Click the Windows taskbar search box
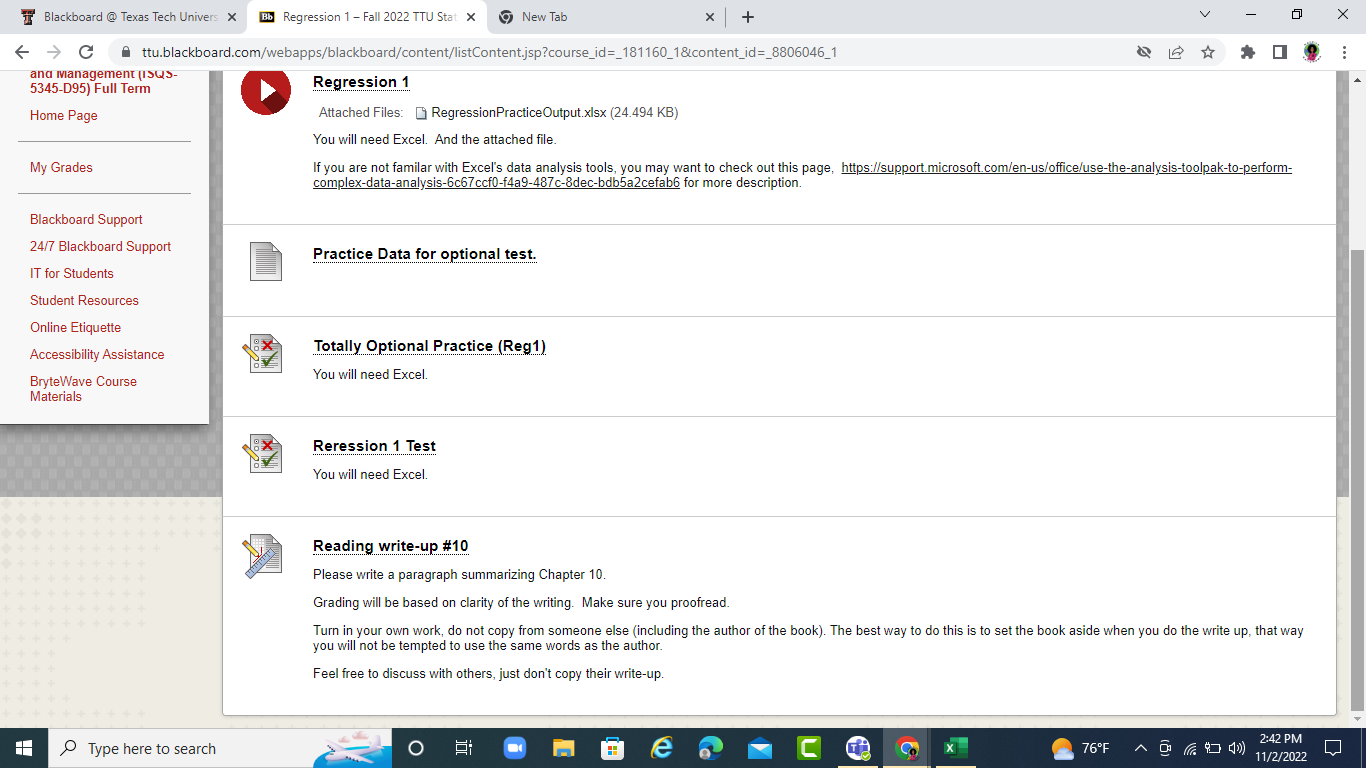Screen dimensions: 1366x768 (221, 748)
